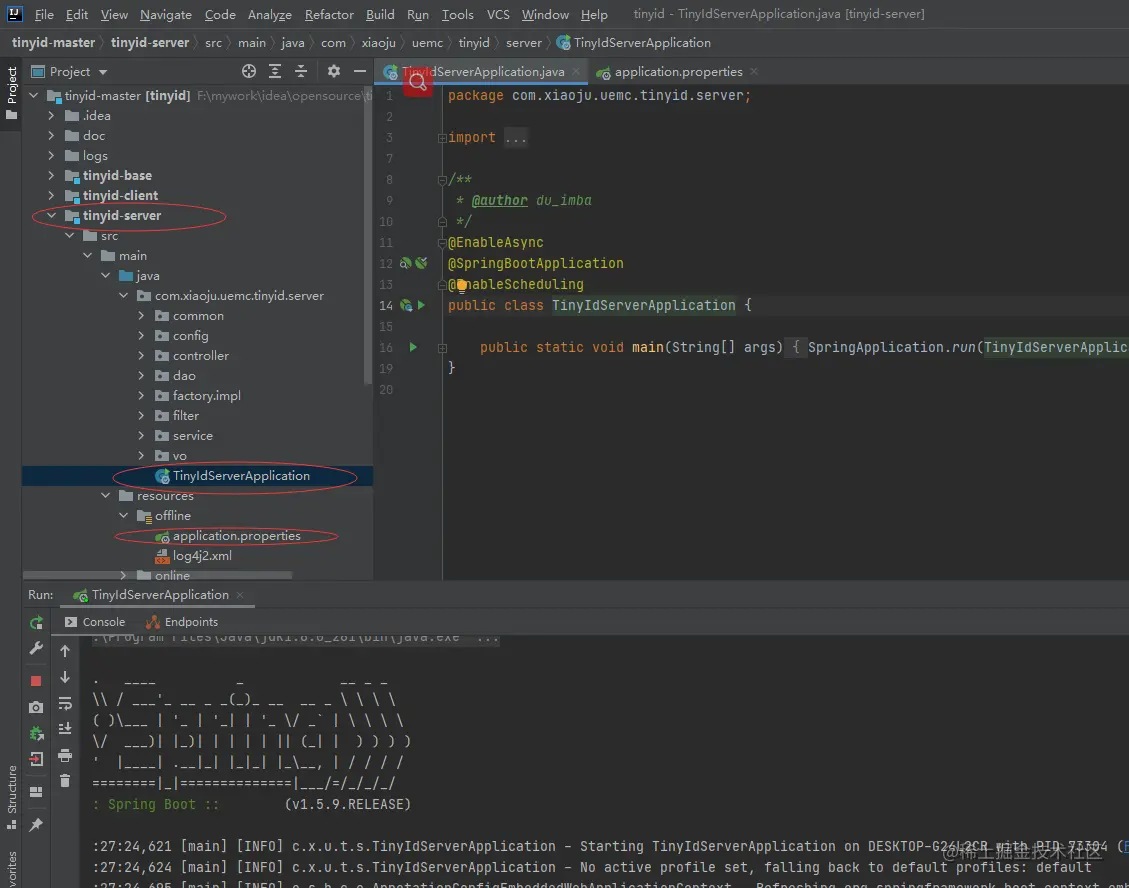Expand the tinyid-base module

[x=51, y=175]
